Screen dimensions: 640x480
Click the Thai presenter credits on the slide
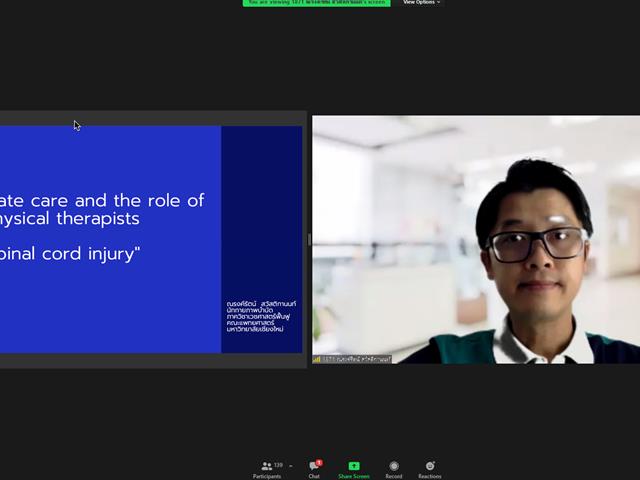(x=261, y=316)
